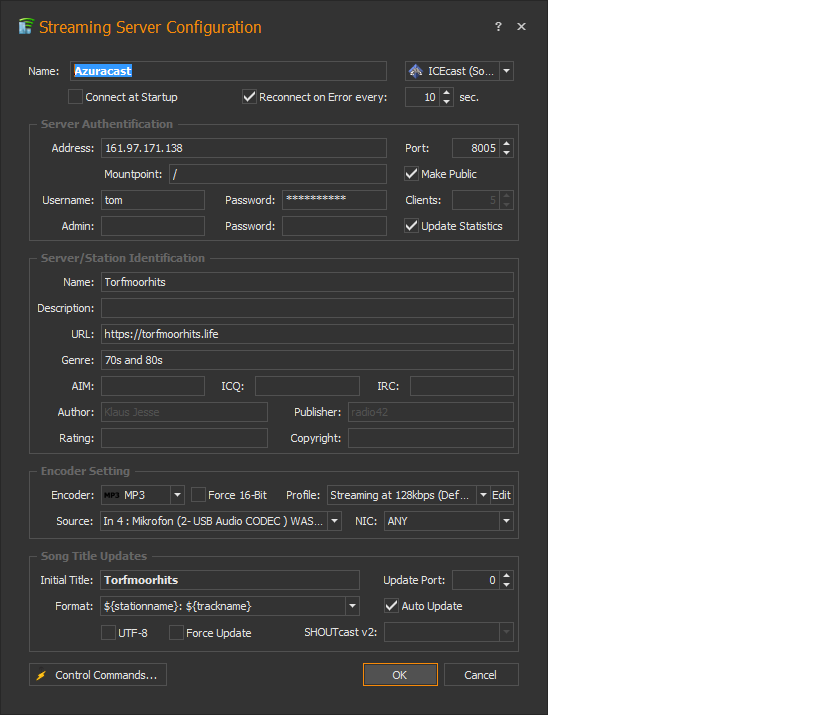Uncheck the Make Public checkbox

tap(412, 174)
